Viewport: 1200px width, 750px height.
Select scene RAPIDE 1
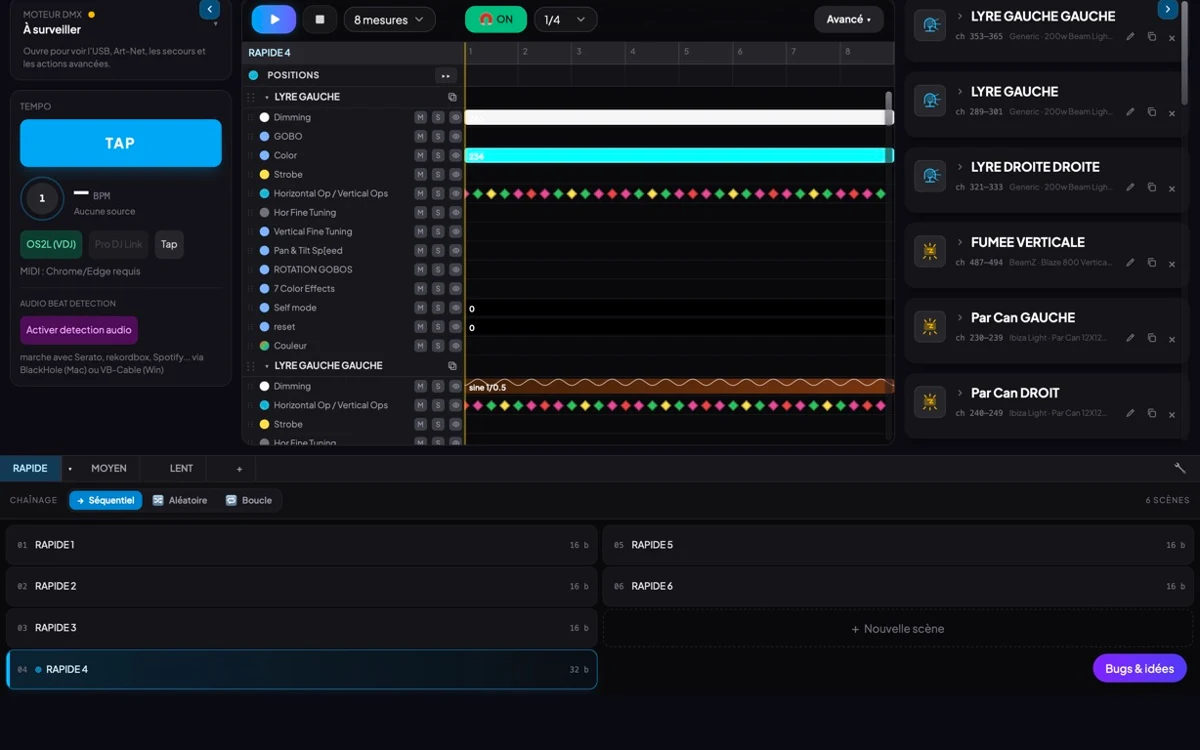point(302,545)
